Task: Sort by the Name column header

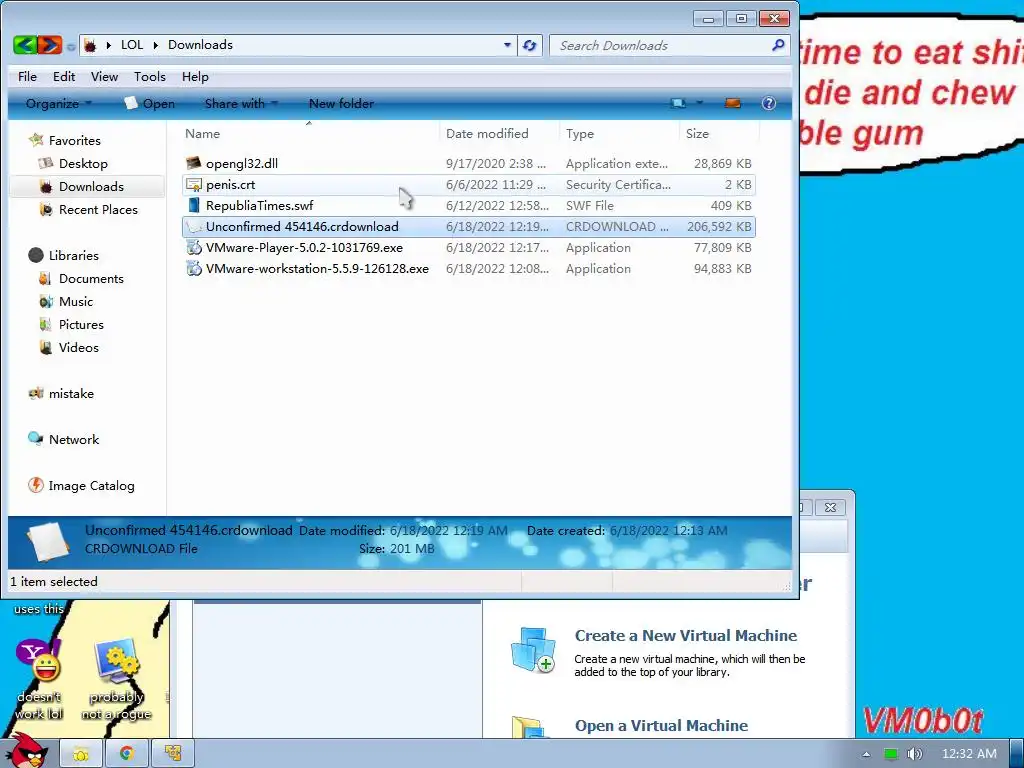Action: click(x=309, y=133)
